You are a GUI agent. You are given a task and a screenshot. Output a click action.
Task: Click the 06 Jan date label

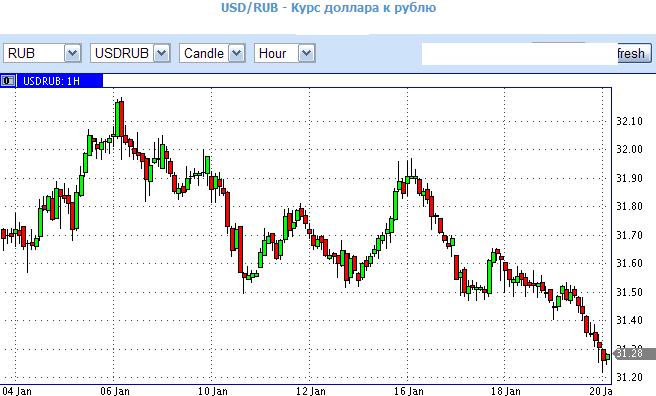[115, 391]
